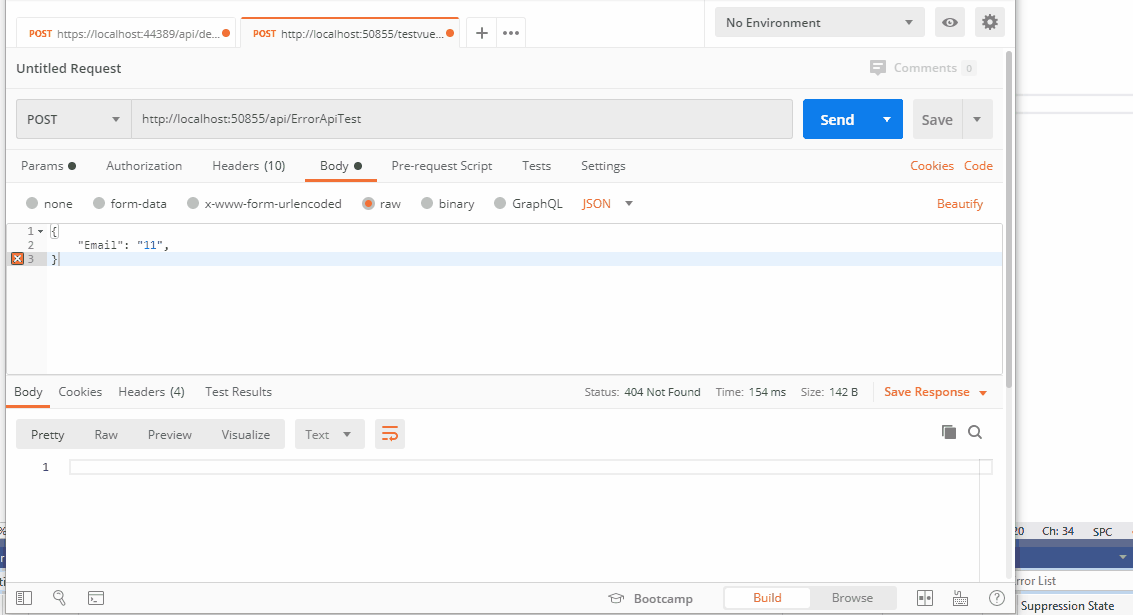Screen dimensions: 1133x615
Task: Open Find and Replace magnifier bottom left
Action: 59,597
